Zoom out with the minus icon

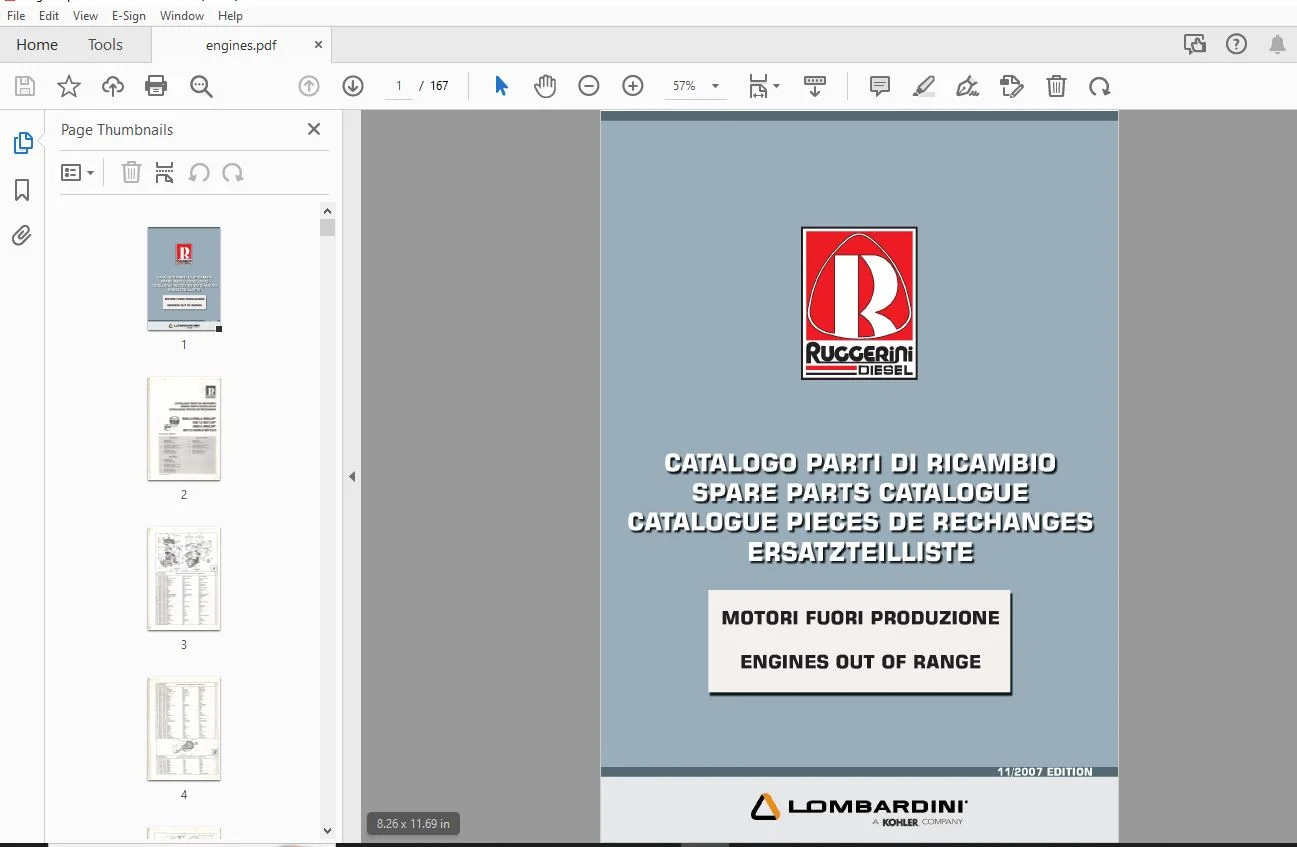(x=589, y=86)
